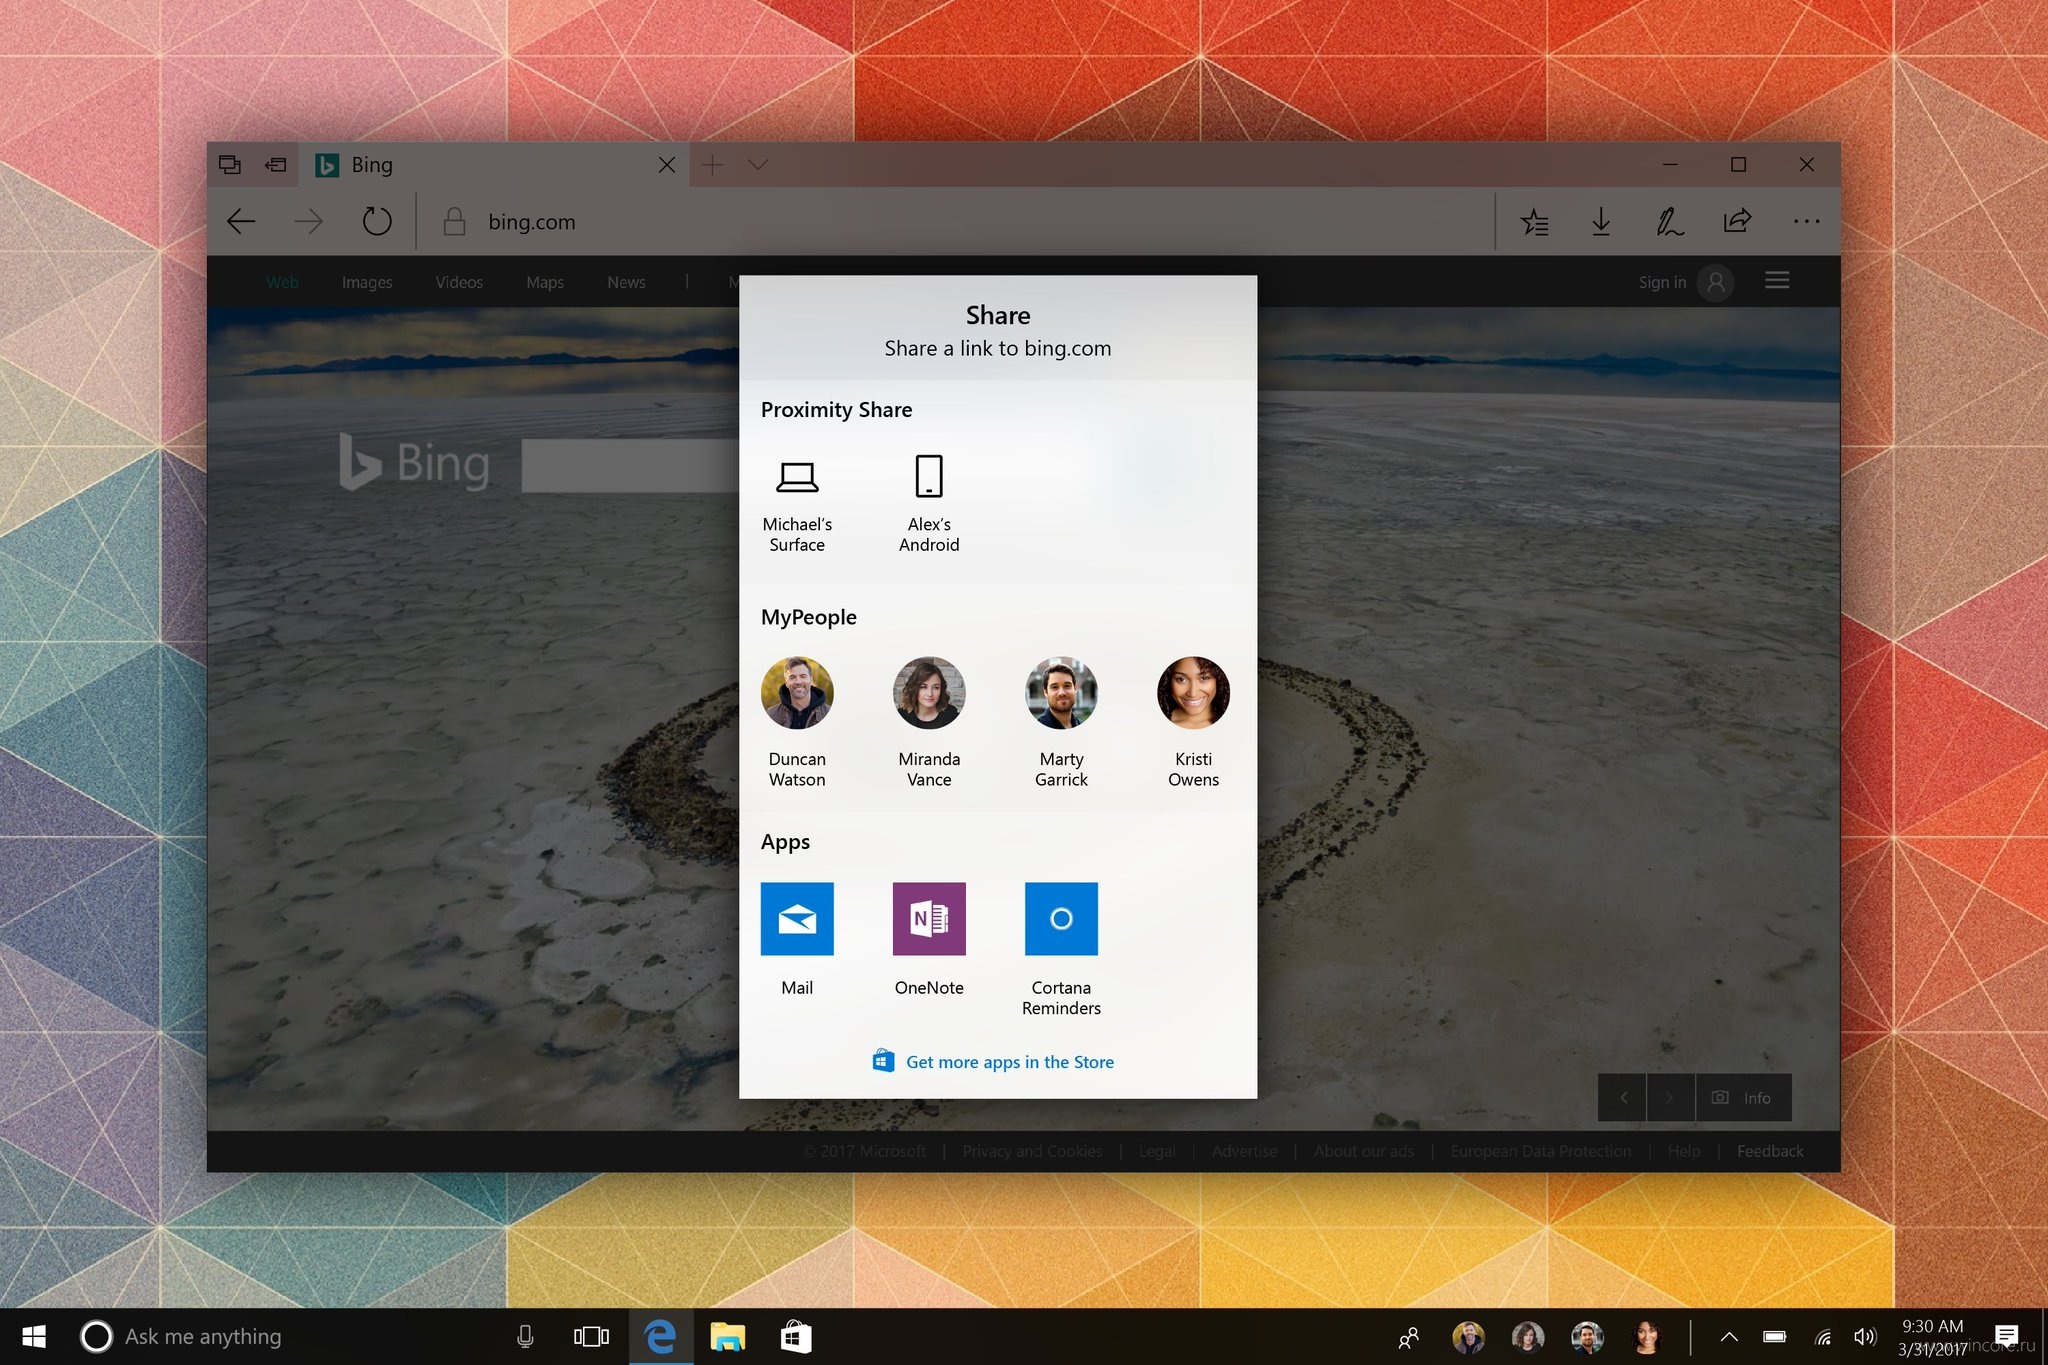Open Bing Images tab

[x=367, y=282]
